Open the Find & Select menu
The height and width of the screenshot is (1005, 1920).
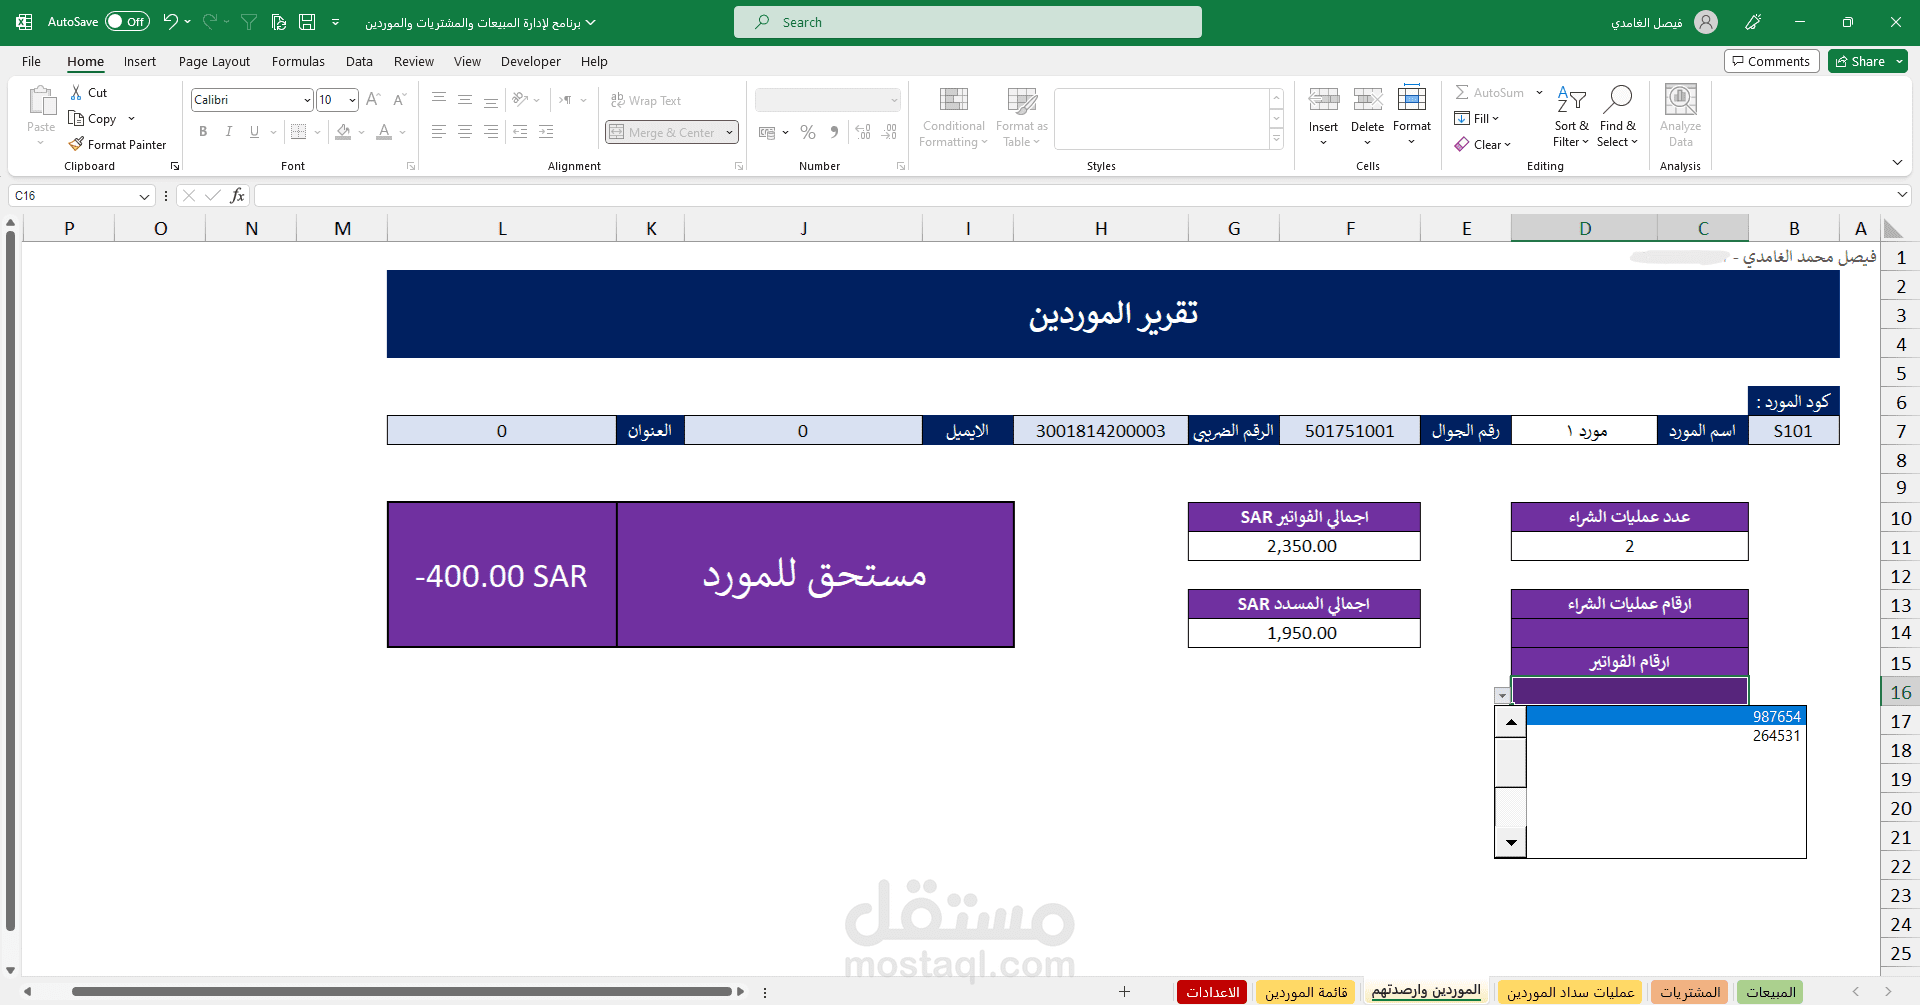(x=1617, y=117)
